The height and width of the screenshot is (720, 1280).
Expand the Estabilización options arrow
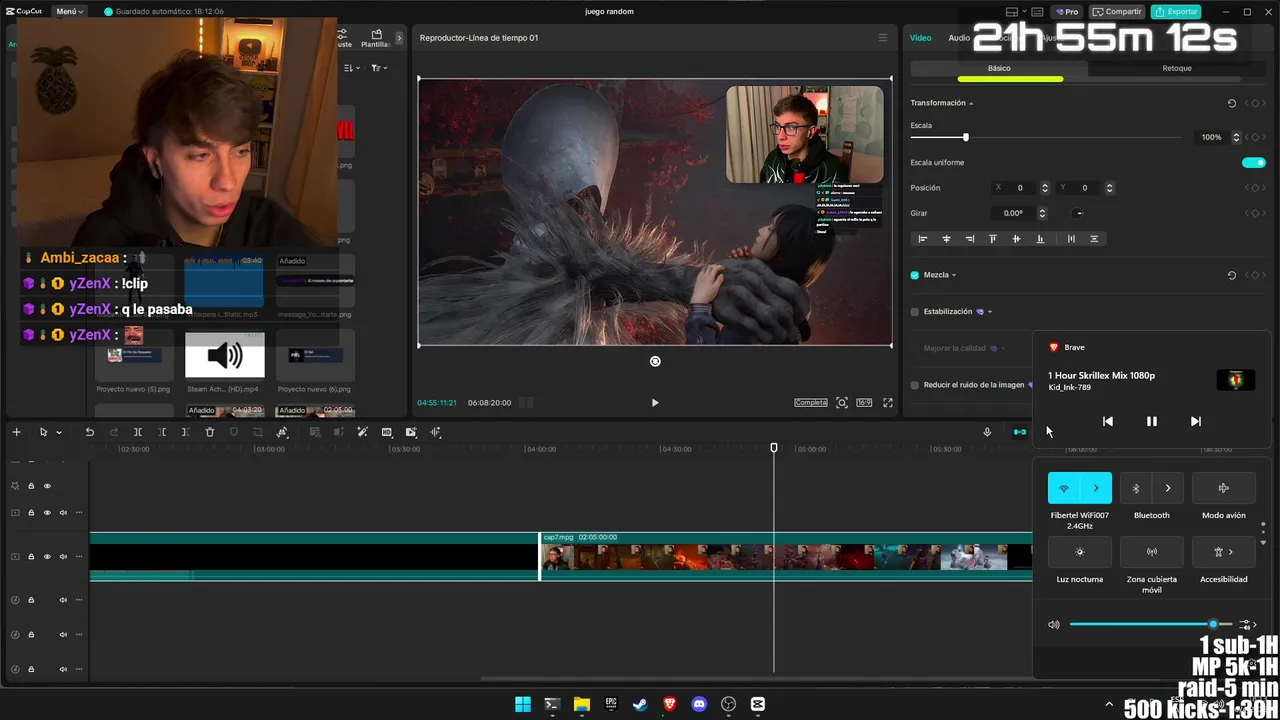(x=990, y=312)
